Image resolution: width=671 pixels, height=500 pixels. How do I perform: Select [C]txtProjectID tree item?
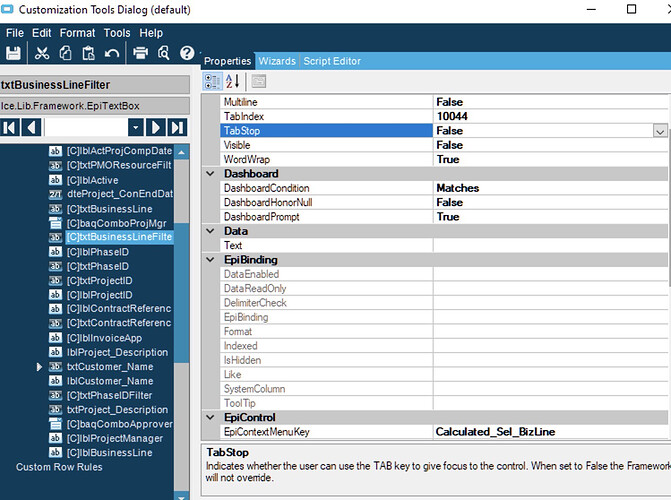pos(100,281)
